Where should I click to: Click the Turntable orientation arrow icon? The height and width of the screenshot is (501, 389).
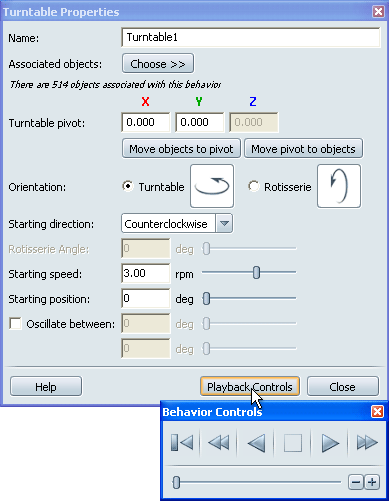(x=212, y=186)
